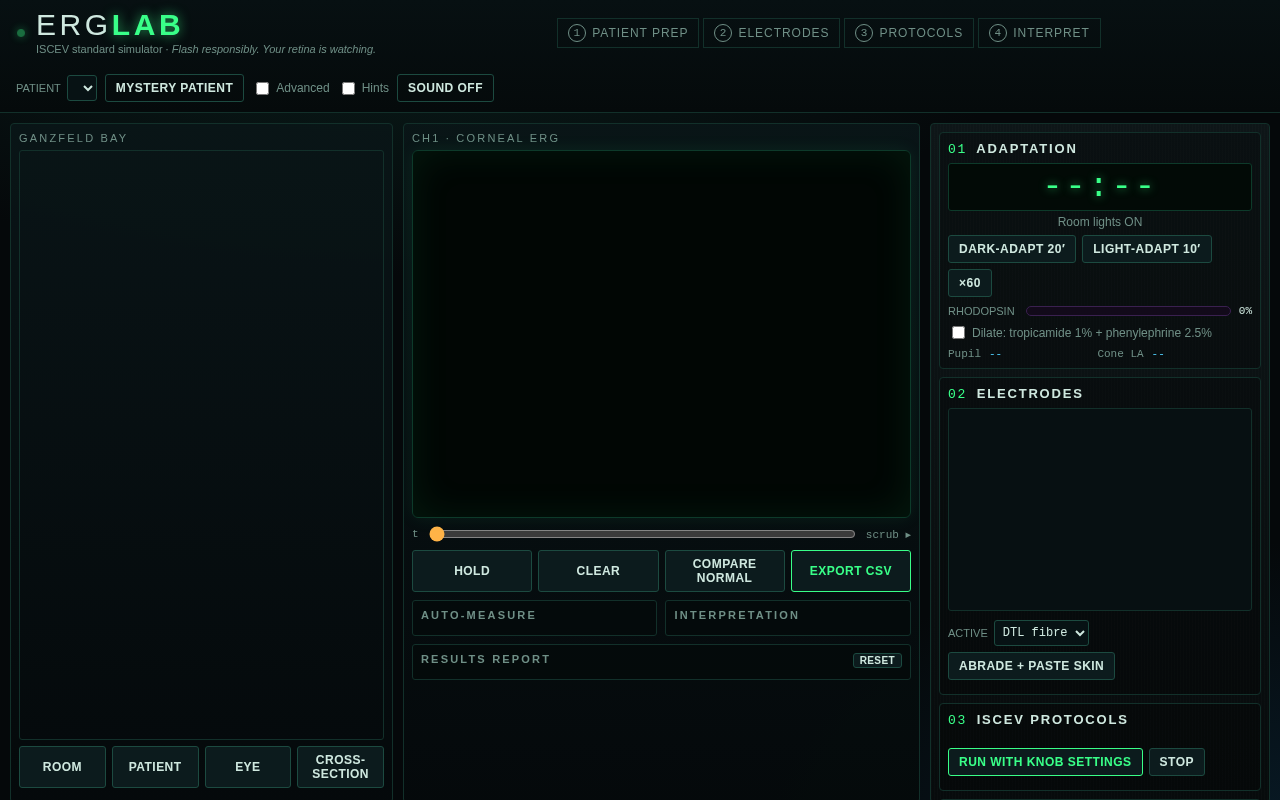Start 10-minute light adaptation
The height and width of the screenshot is (800, 1280).
click(1147, 249)
